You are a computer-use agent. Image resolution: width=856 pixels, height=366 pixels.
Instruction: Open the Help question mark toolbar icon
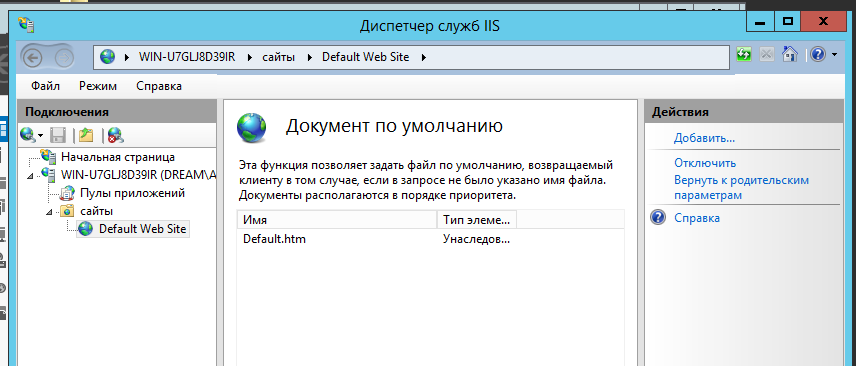817,54
